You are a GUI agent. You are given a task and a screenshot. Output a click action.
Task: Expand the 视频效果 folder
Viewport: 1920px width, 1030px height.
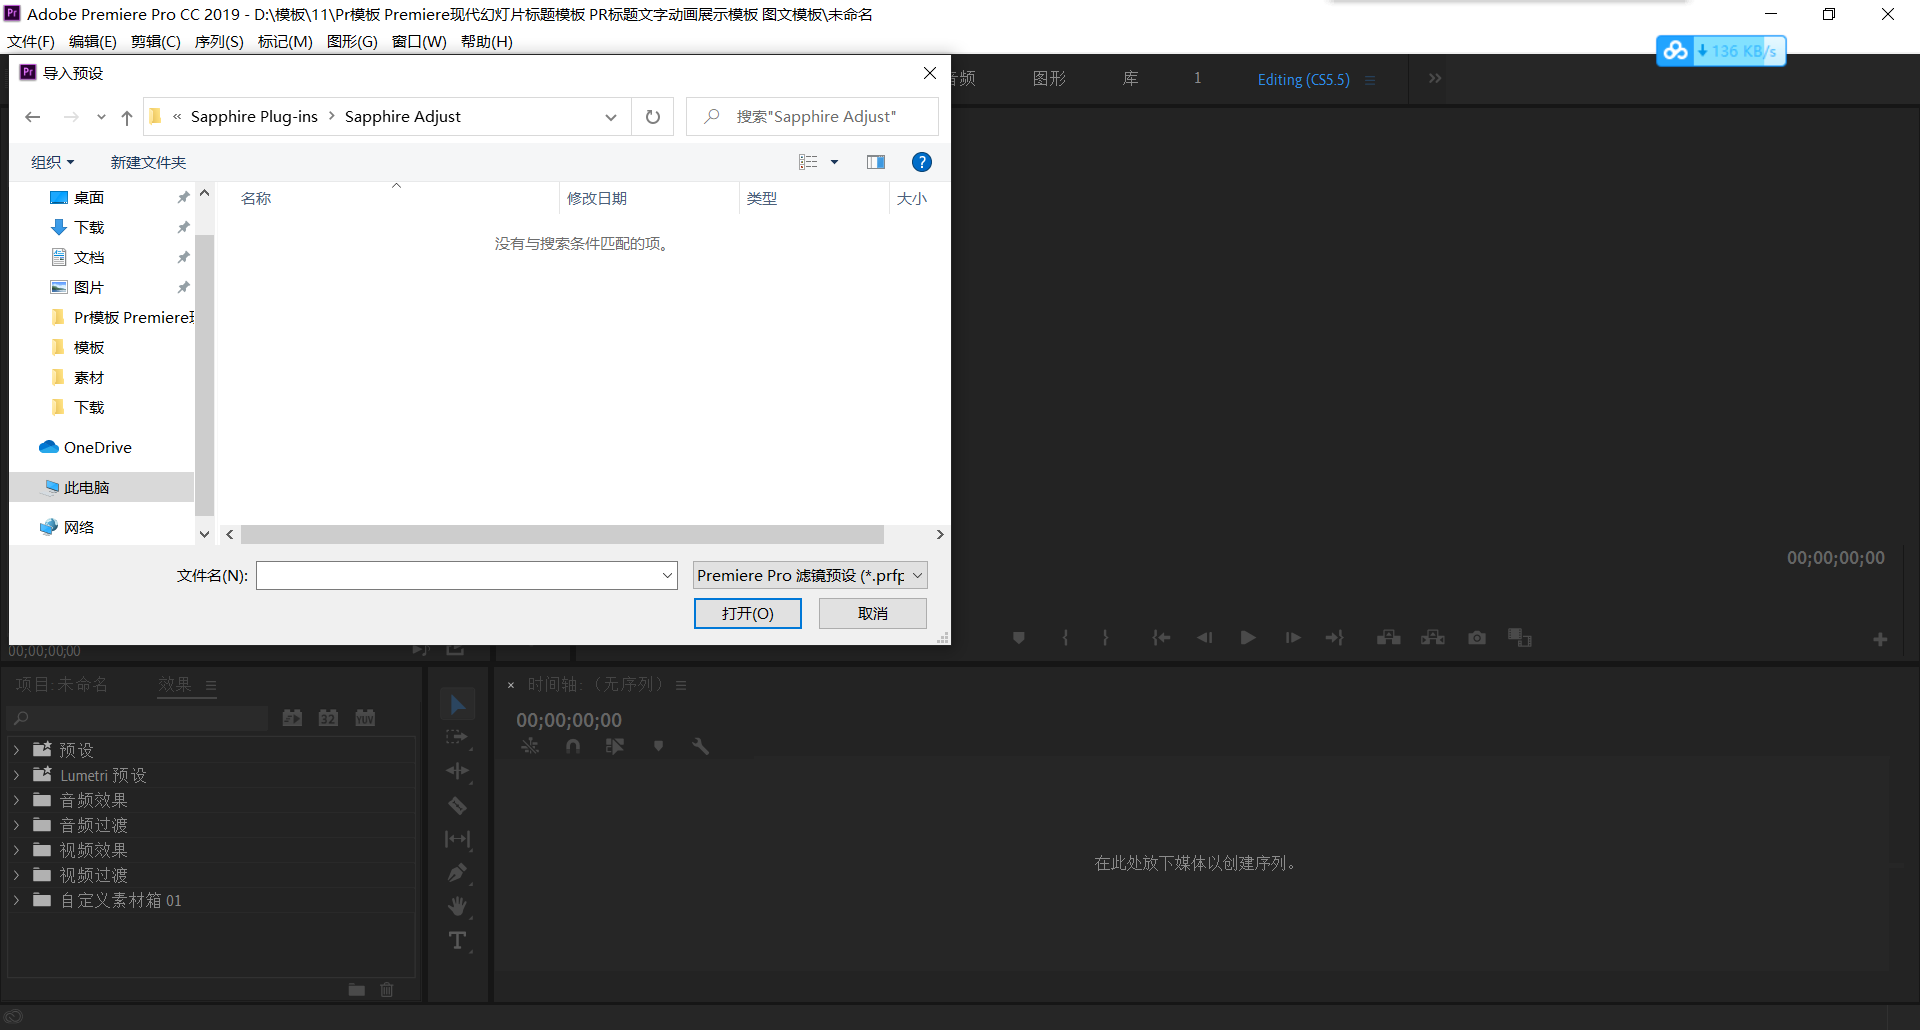coord(16,850)
